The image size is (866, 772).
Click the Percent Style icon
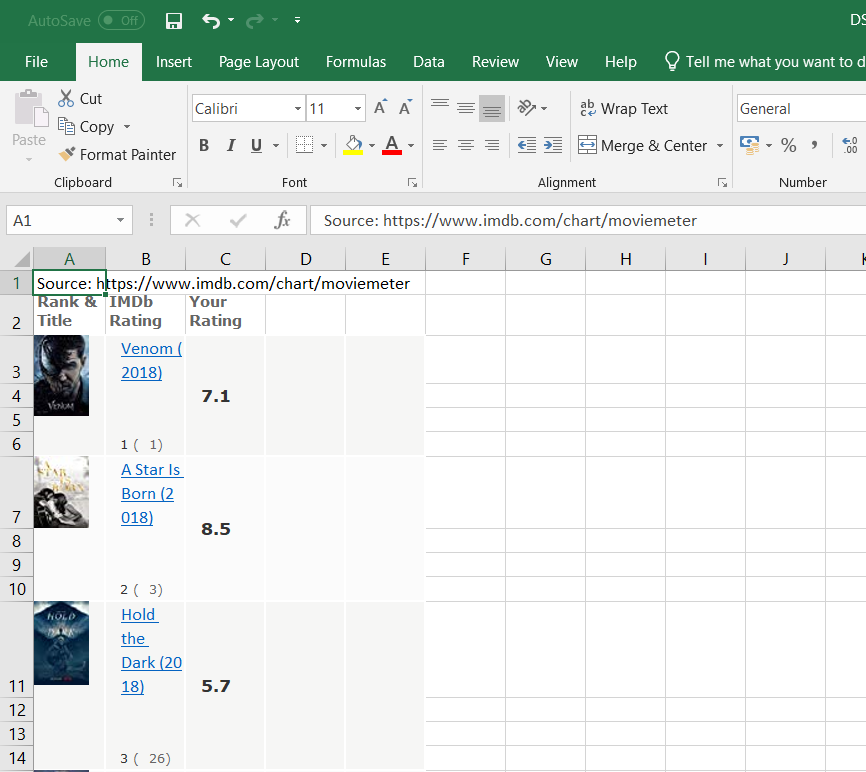pos(789,146)
